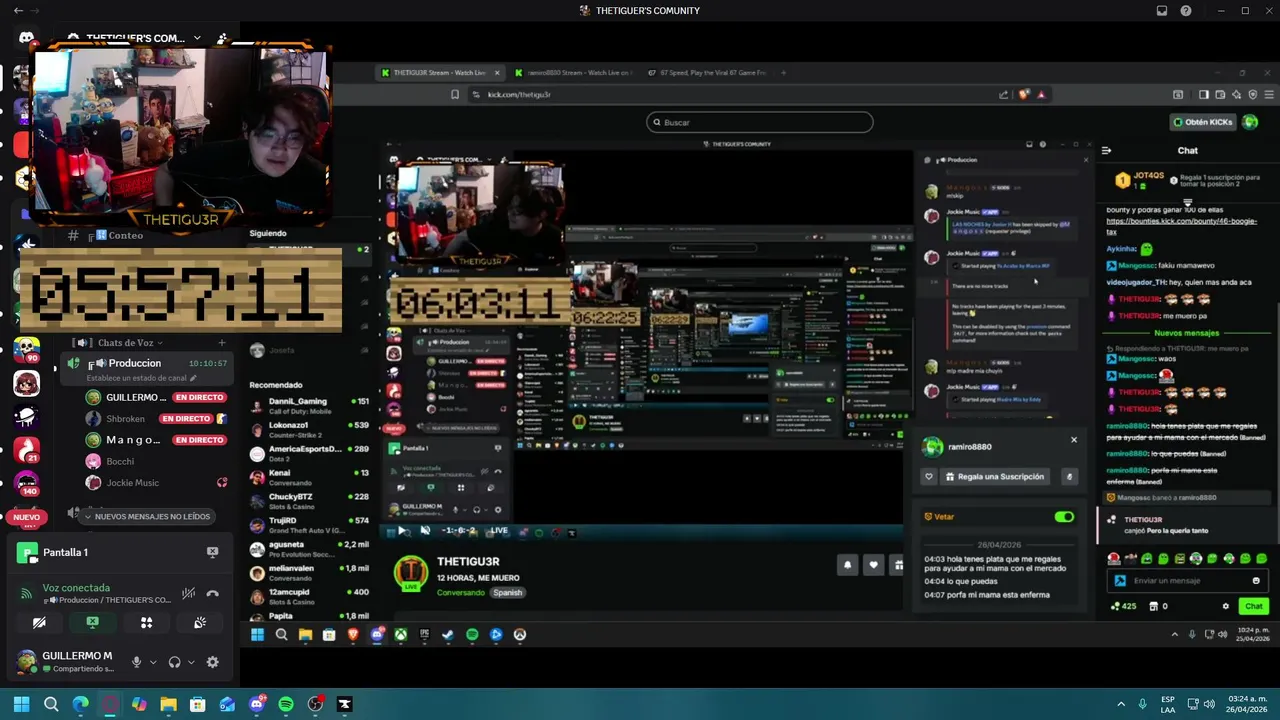Viewport: 1280px width, 720px height.
Task: Open the Discord help icon in title bar
Action: 1186,11
